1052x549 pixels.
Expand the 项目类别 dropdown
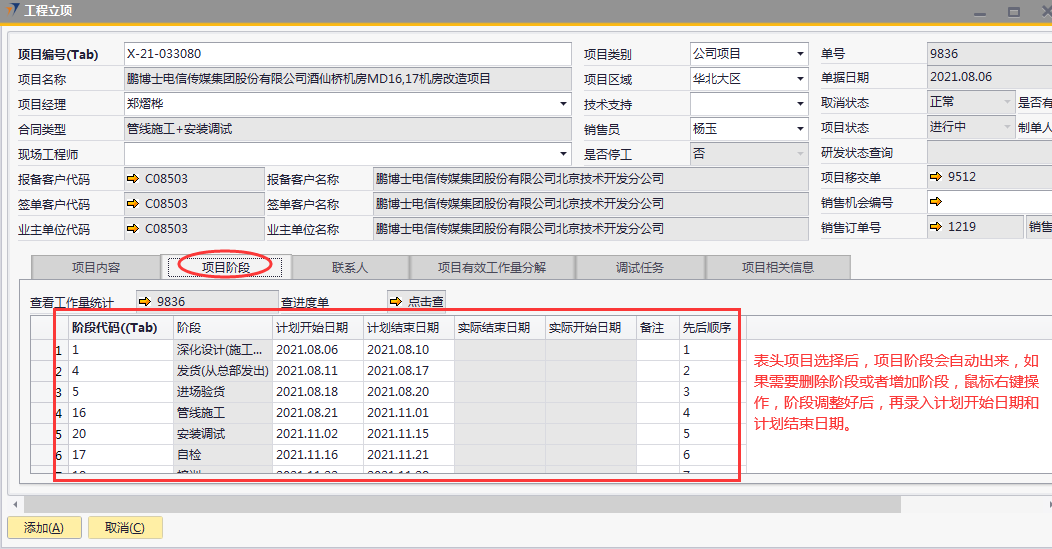tap(800, 54)
